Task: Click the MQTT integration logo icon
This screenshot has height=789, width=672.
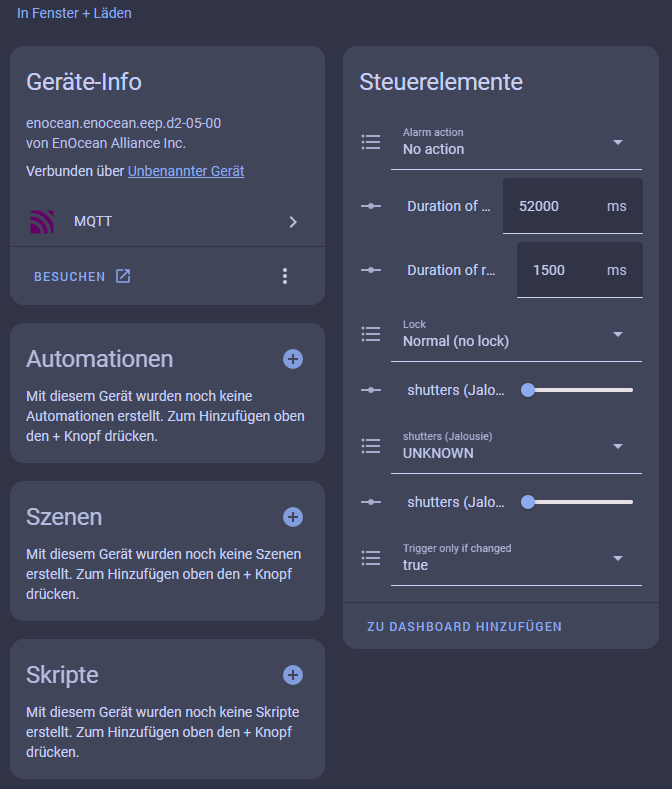Action: pyautogui.click(x=42, y=222)
